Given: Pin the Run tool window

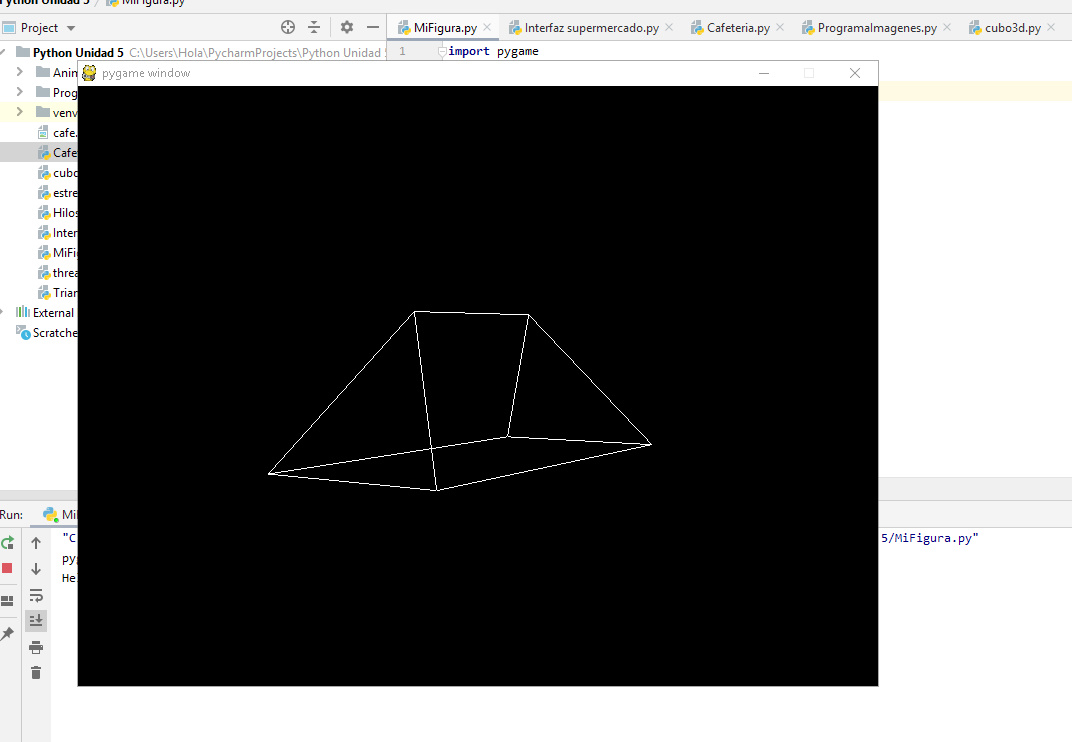Looking at the screenshot, I should 8,632.
